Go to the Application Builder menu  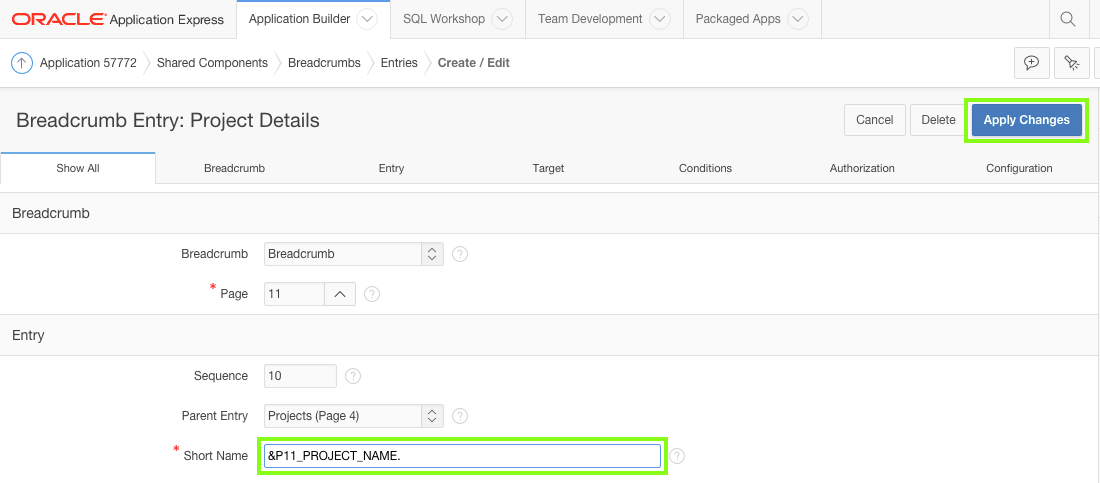tap(300, 19)
